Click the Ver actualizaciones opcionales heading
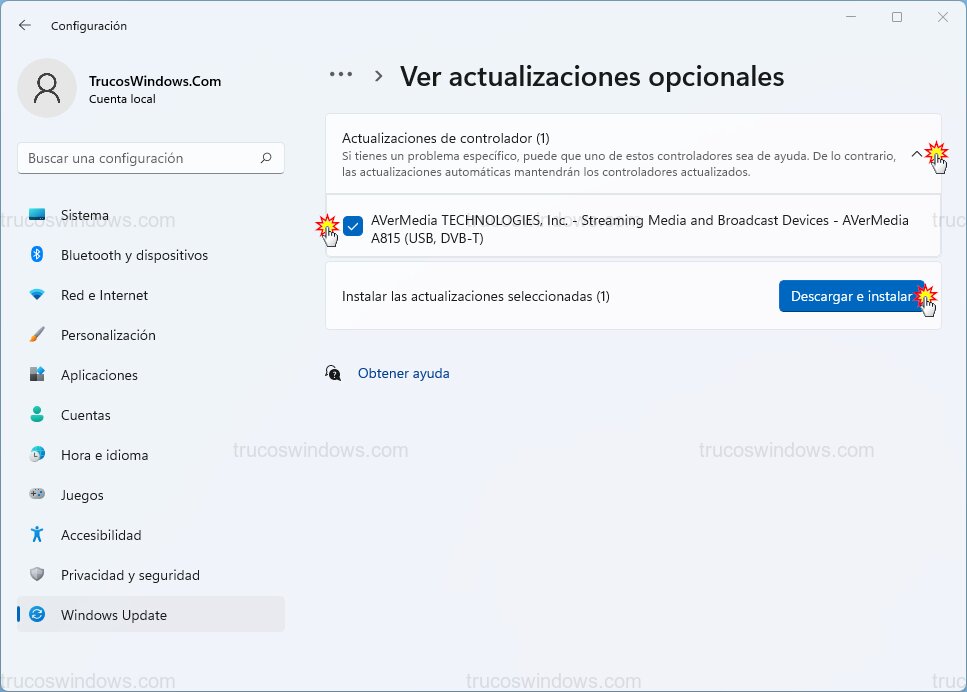The height and width of the screenshot is (692, 967). click(592, 76)
